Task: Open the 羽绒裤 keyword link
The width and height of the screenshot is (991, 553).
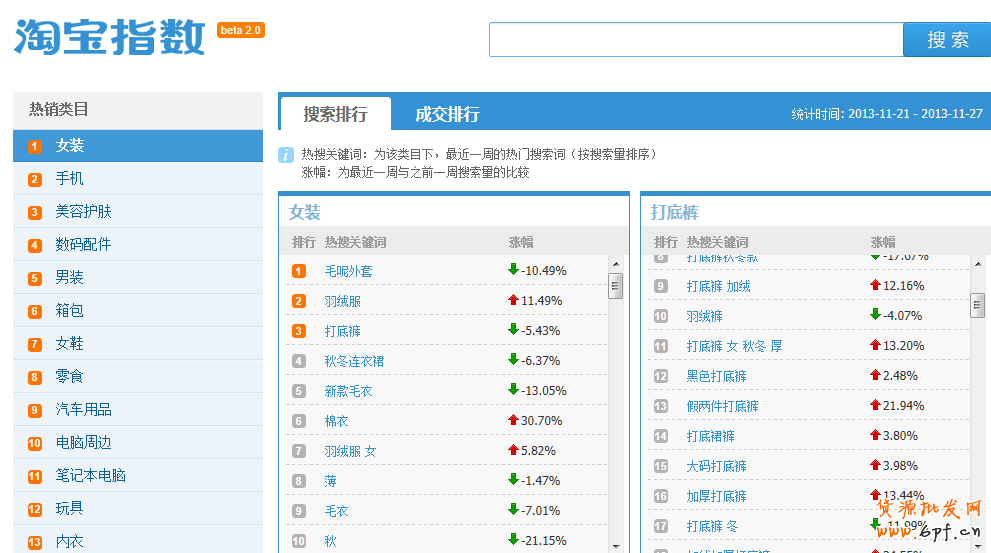Action: click(x=705, y=316)
